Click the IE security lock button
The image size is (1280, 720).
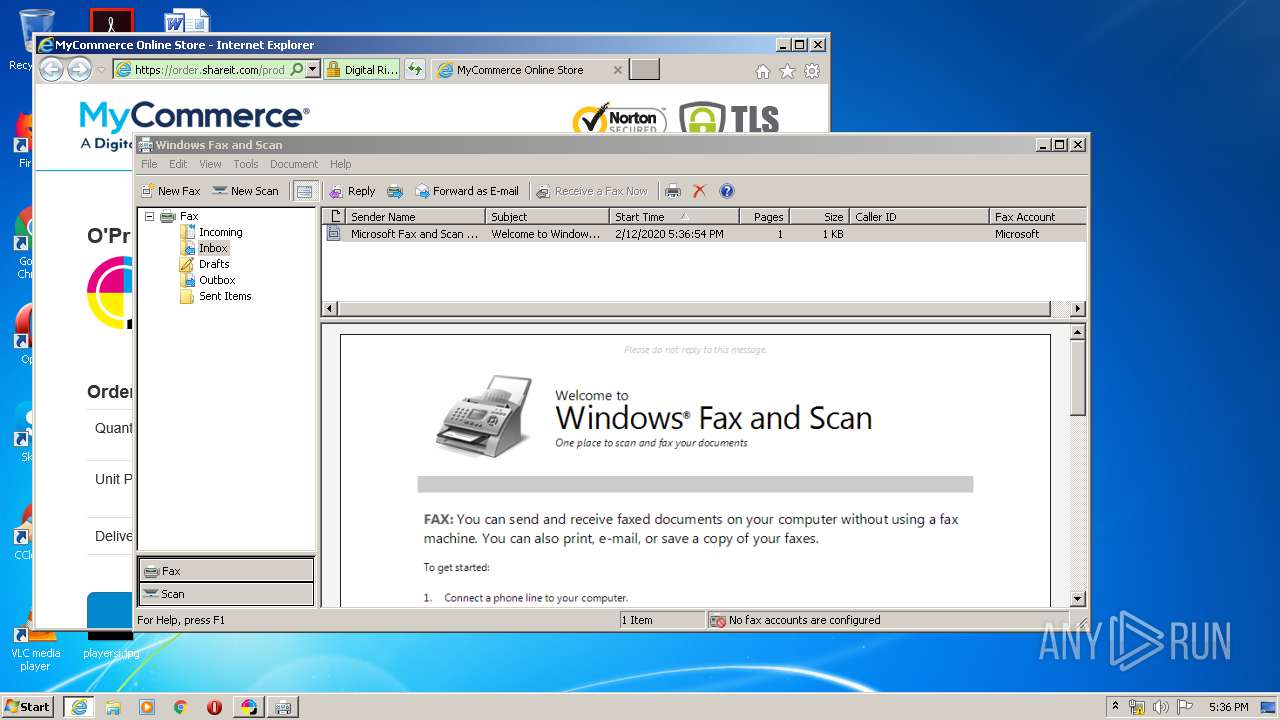[x=362, y=70]
